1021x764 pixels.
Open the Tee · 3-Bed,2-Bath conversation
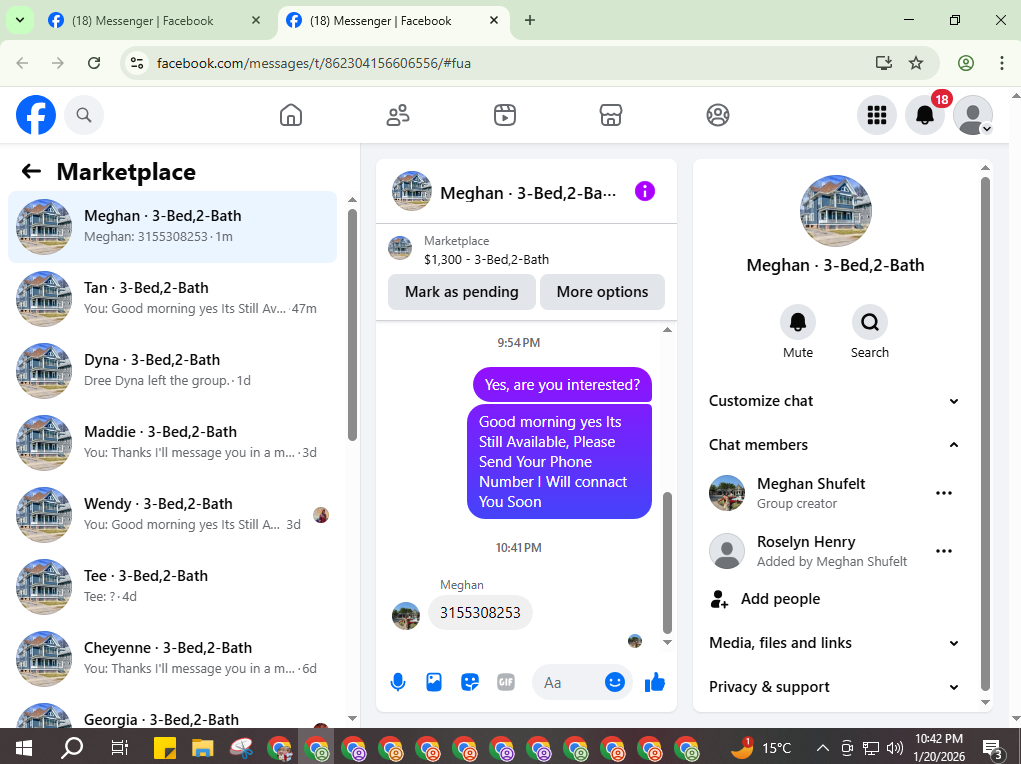(x=172, y=586)
